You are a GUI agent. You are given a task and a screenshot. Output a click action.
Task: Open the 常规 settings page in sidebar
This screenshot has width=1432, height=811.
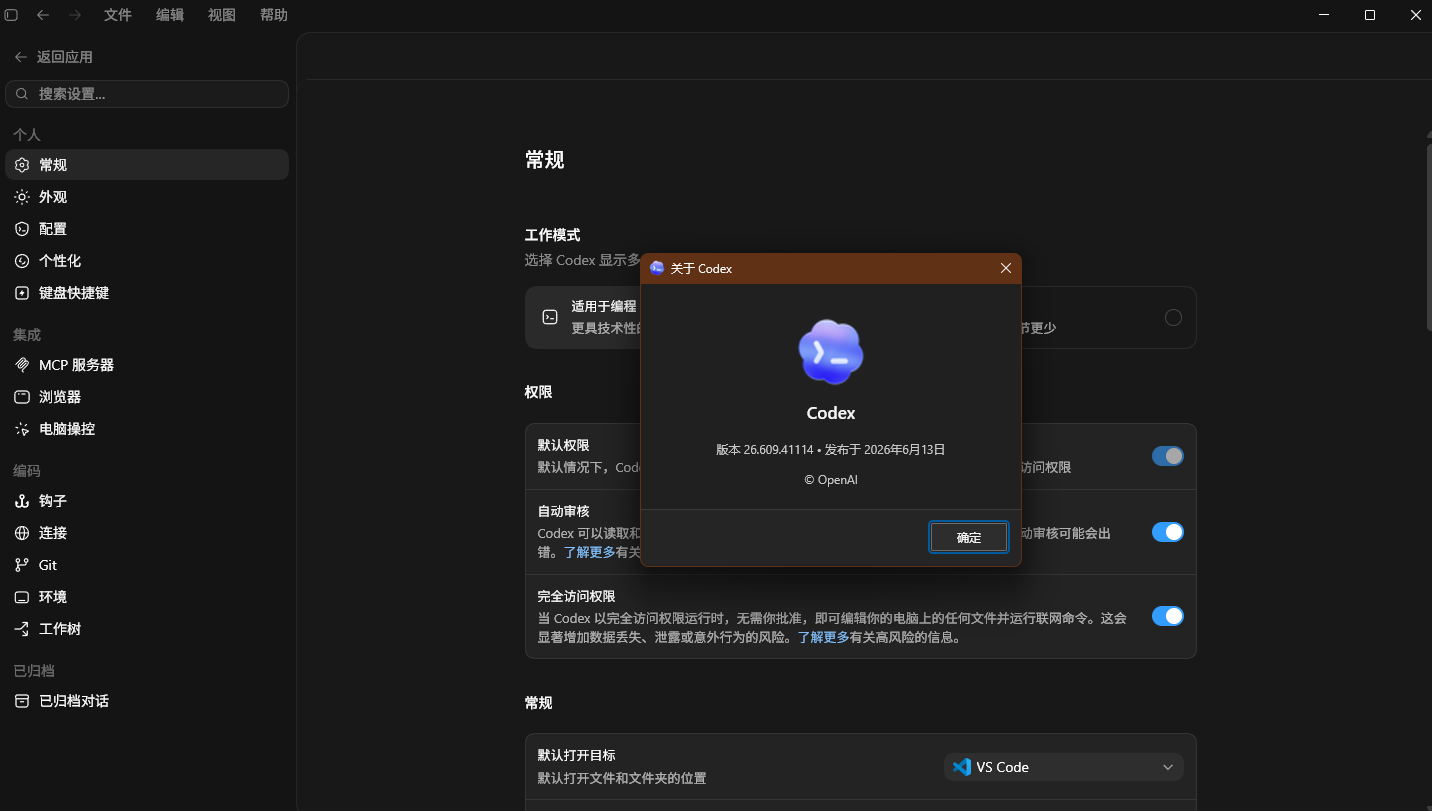[147, 165]
